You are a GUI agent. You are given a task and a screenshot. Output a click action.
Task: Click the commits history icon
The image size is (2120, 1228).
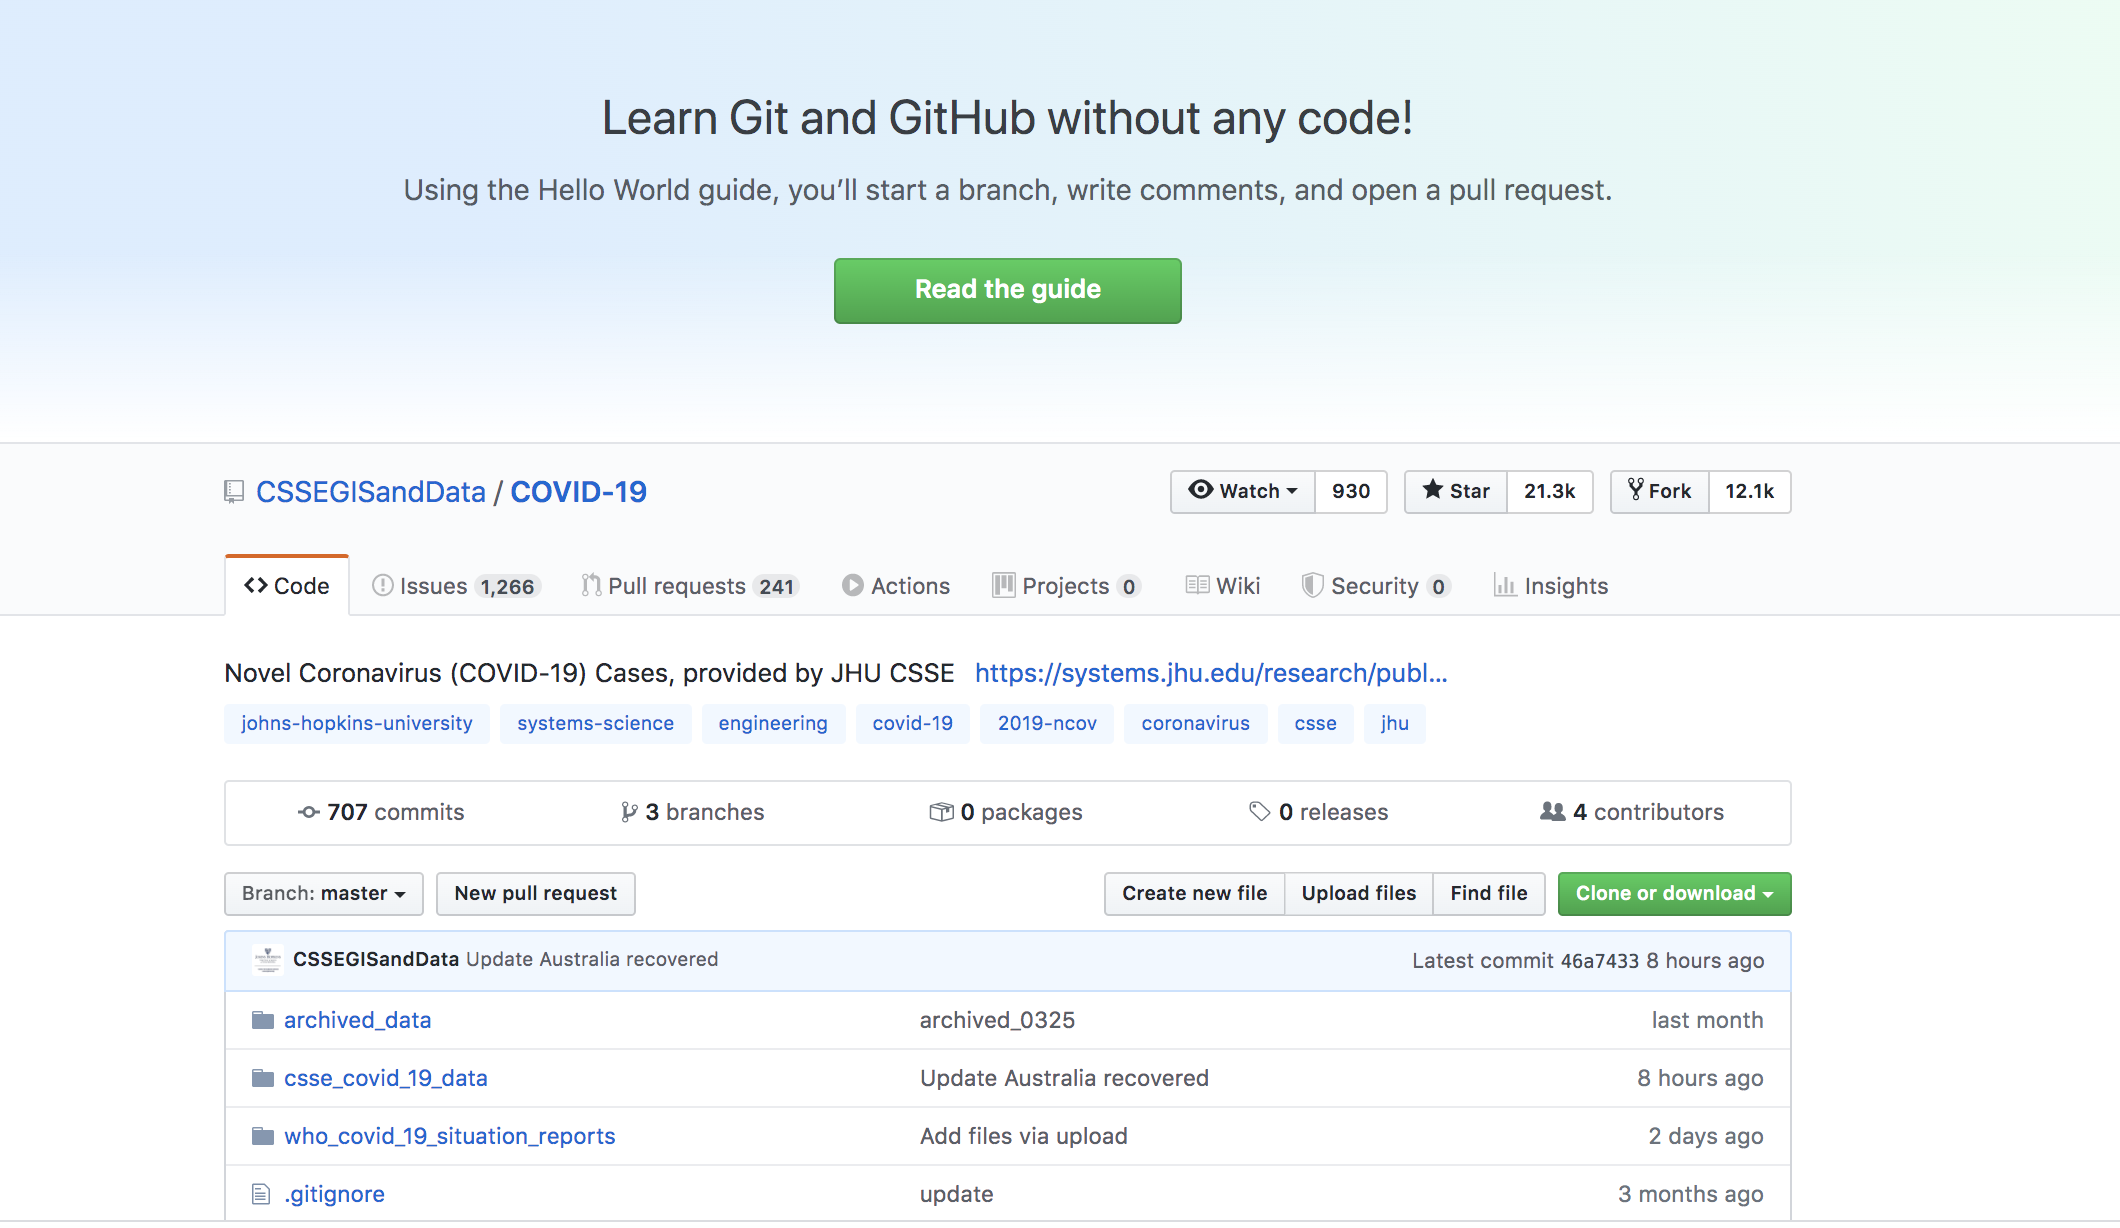[308, 812]
